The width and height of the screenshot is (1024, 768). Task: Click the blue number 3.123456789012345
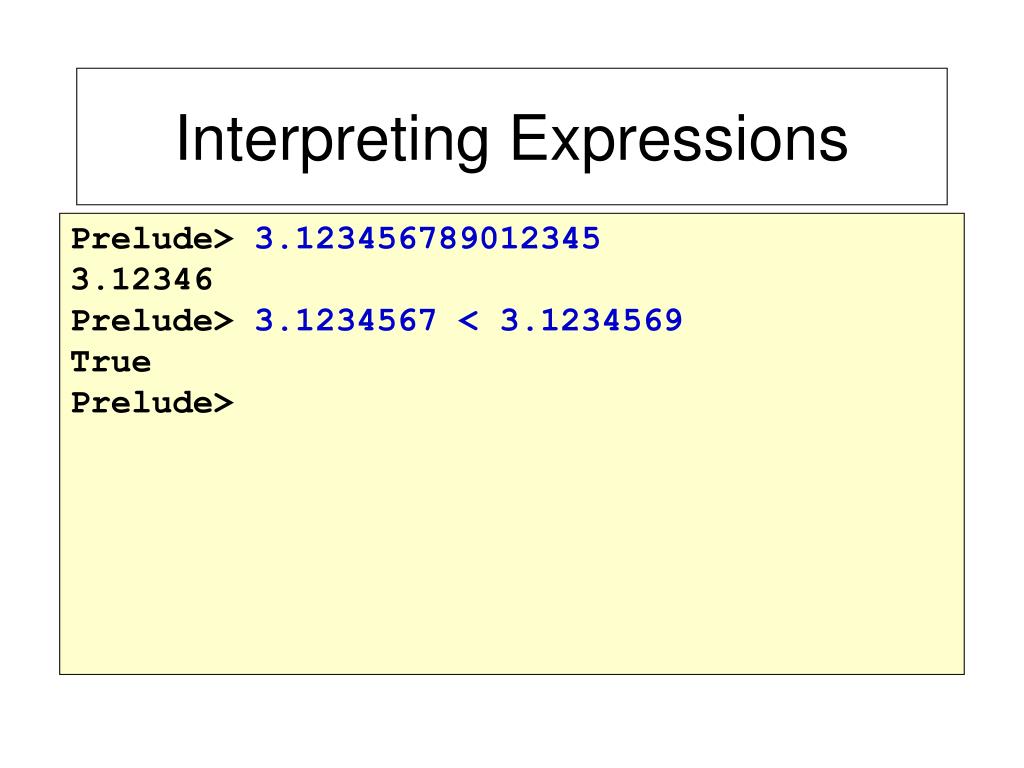click(427, 238)
